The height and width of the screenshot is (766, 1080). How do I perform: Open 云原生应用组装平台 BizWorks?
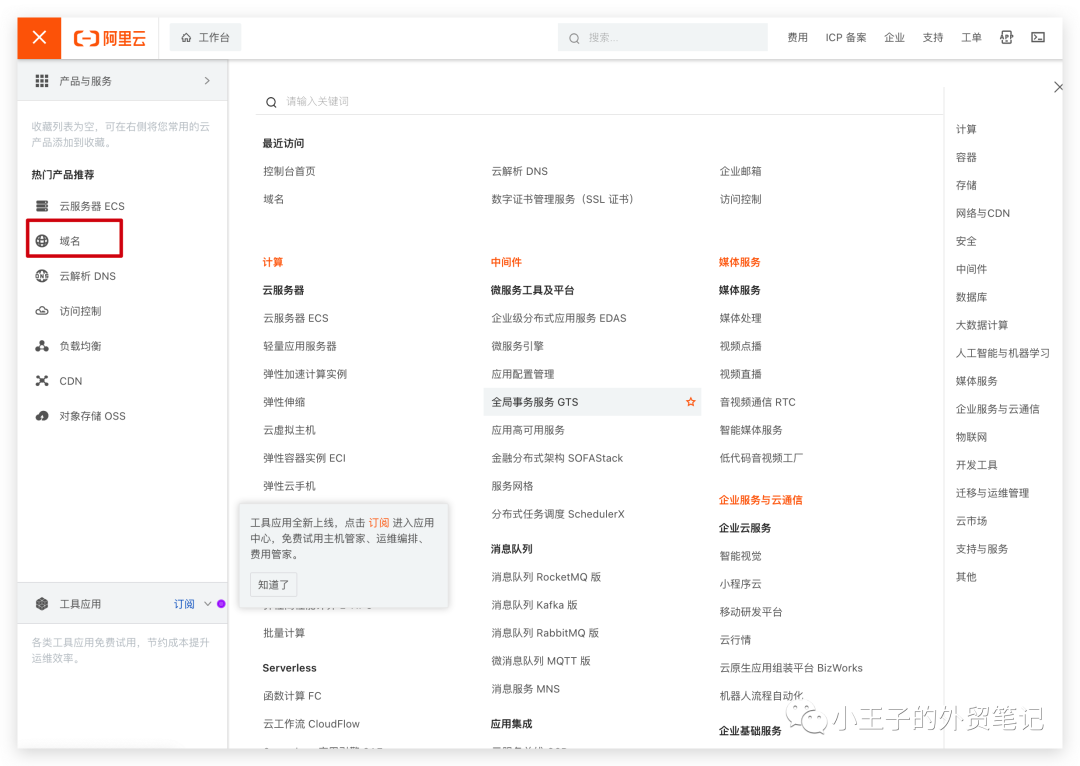click(791, 667)
